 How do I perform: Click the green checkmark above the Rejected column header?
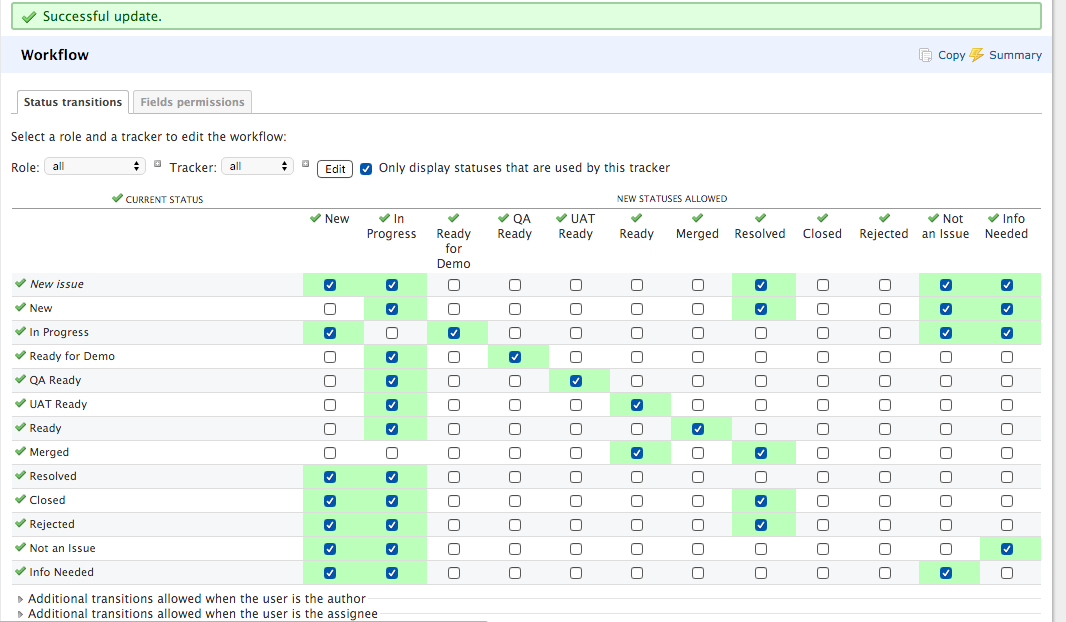click(x=884, y=218)
